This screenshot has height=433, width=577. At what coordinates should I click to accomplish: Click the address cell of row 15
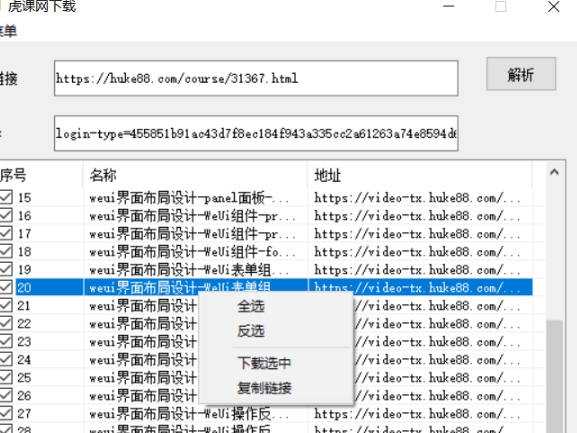pos(420,198)
